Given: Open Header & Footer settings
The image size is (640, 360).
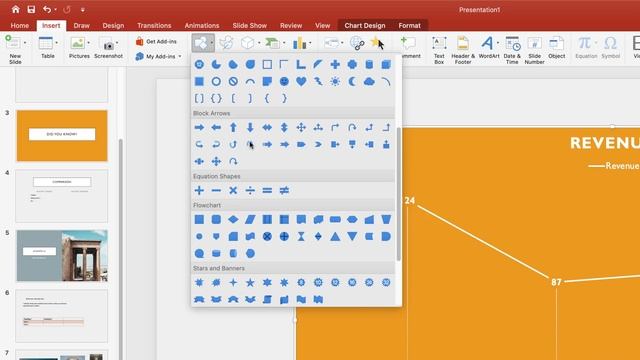Looking at the screenshot, I should (463, 50).
